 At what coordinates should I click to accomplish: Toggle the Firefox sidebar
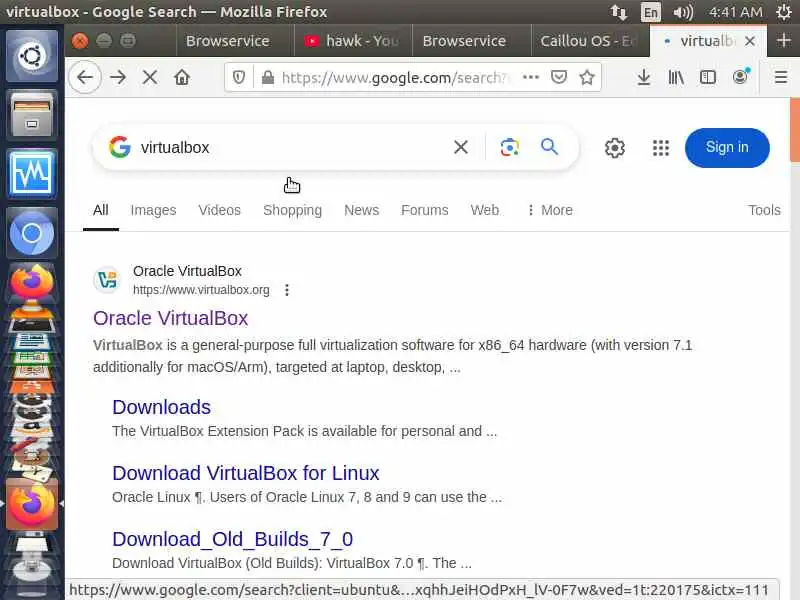pos(708,77)
